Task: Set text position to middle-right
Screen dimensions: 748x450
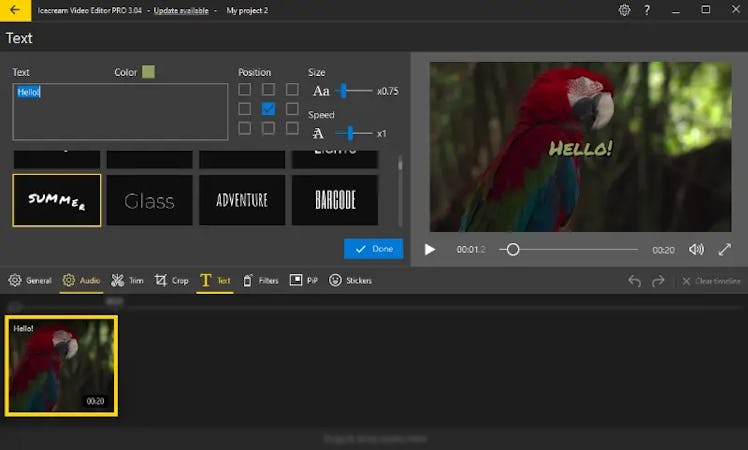Action: coord(292,109)
